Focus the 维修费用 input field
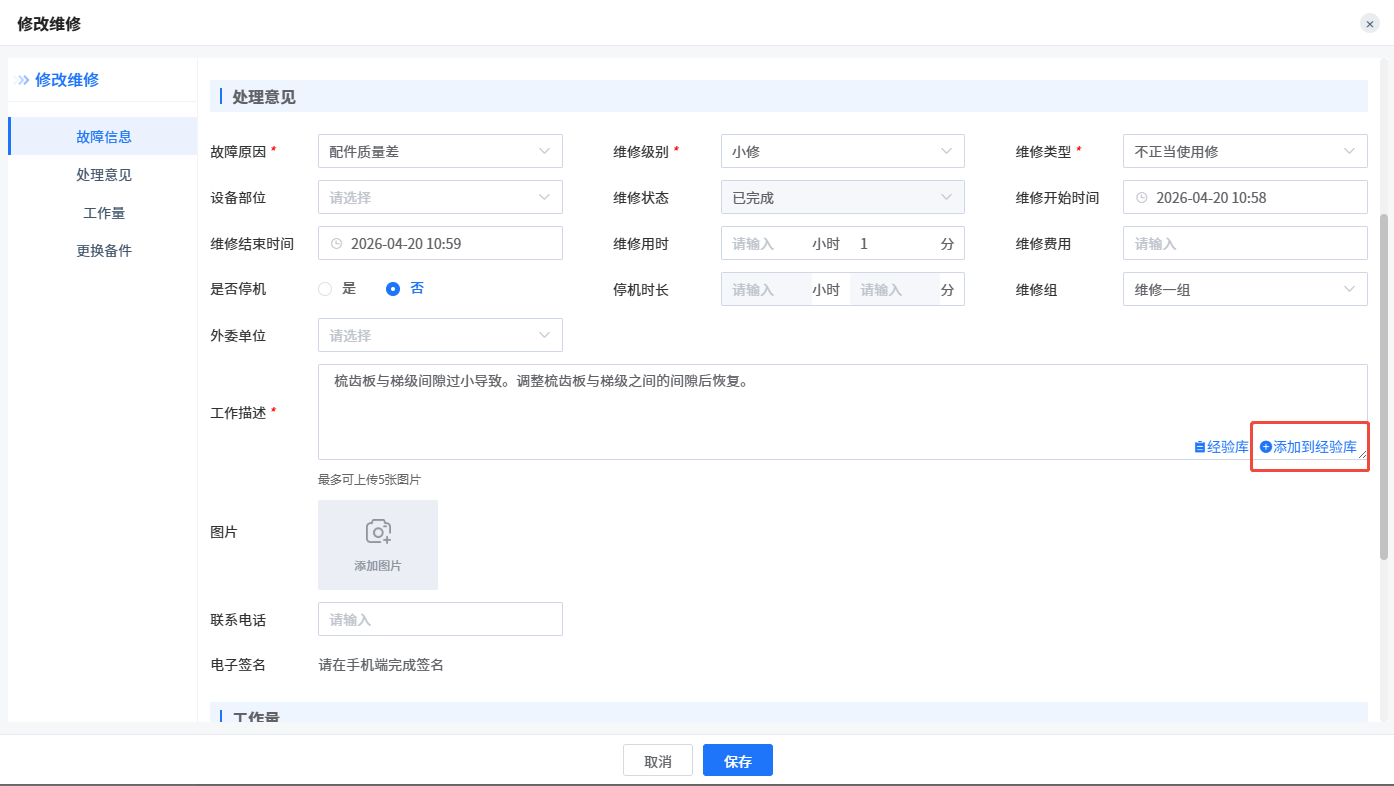1394x786 pixels. click(1245, 243)
